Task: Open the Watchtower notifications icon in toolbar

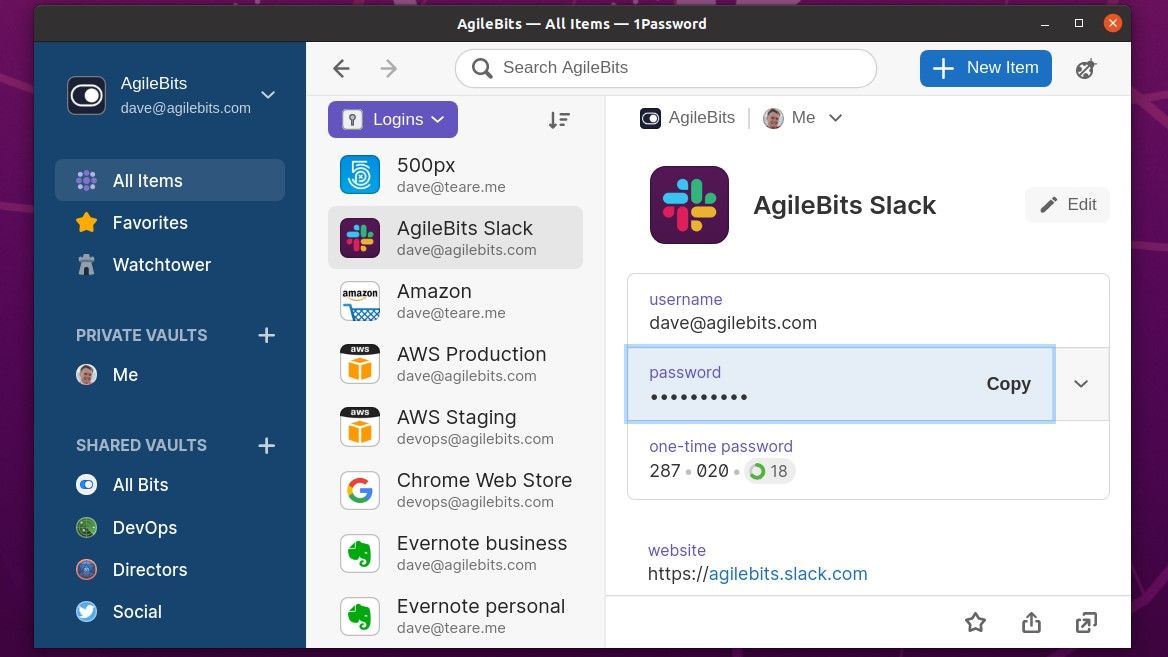Action: click(x=1086, y=69)
